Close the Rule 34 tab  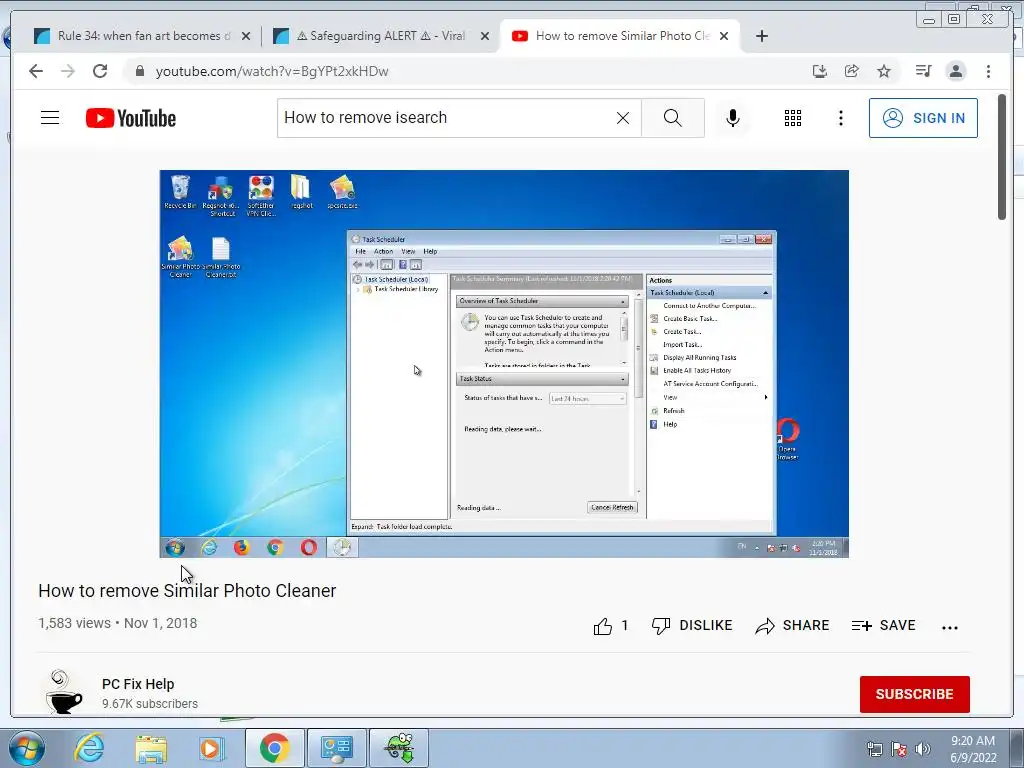click(x=246, y=37)
